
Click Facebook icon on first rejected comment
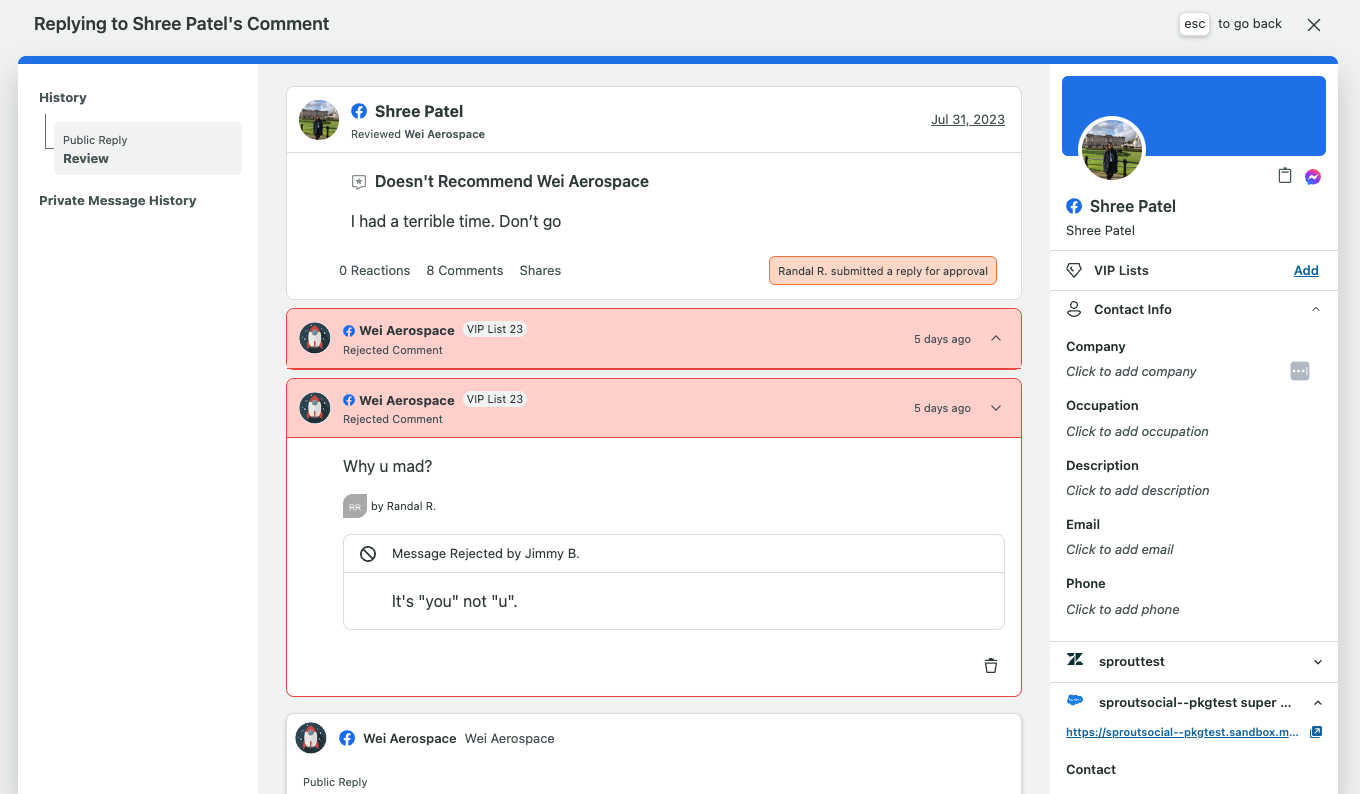(x=349, y=331)
